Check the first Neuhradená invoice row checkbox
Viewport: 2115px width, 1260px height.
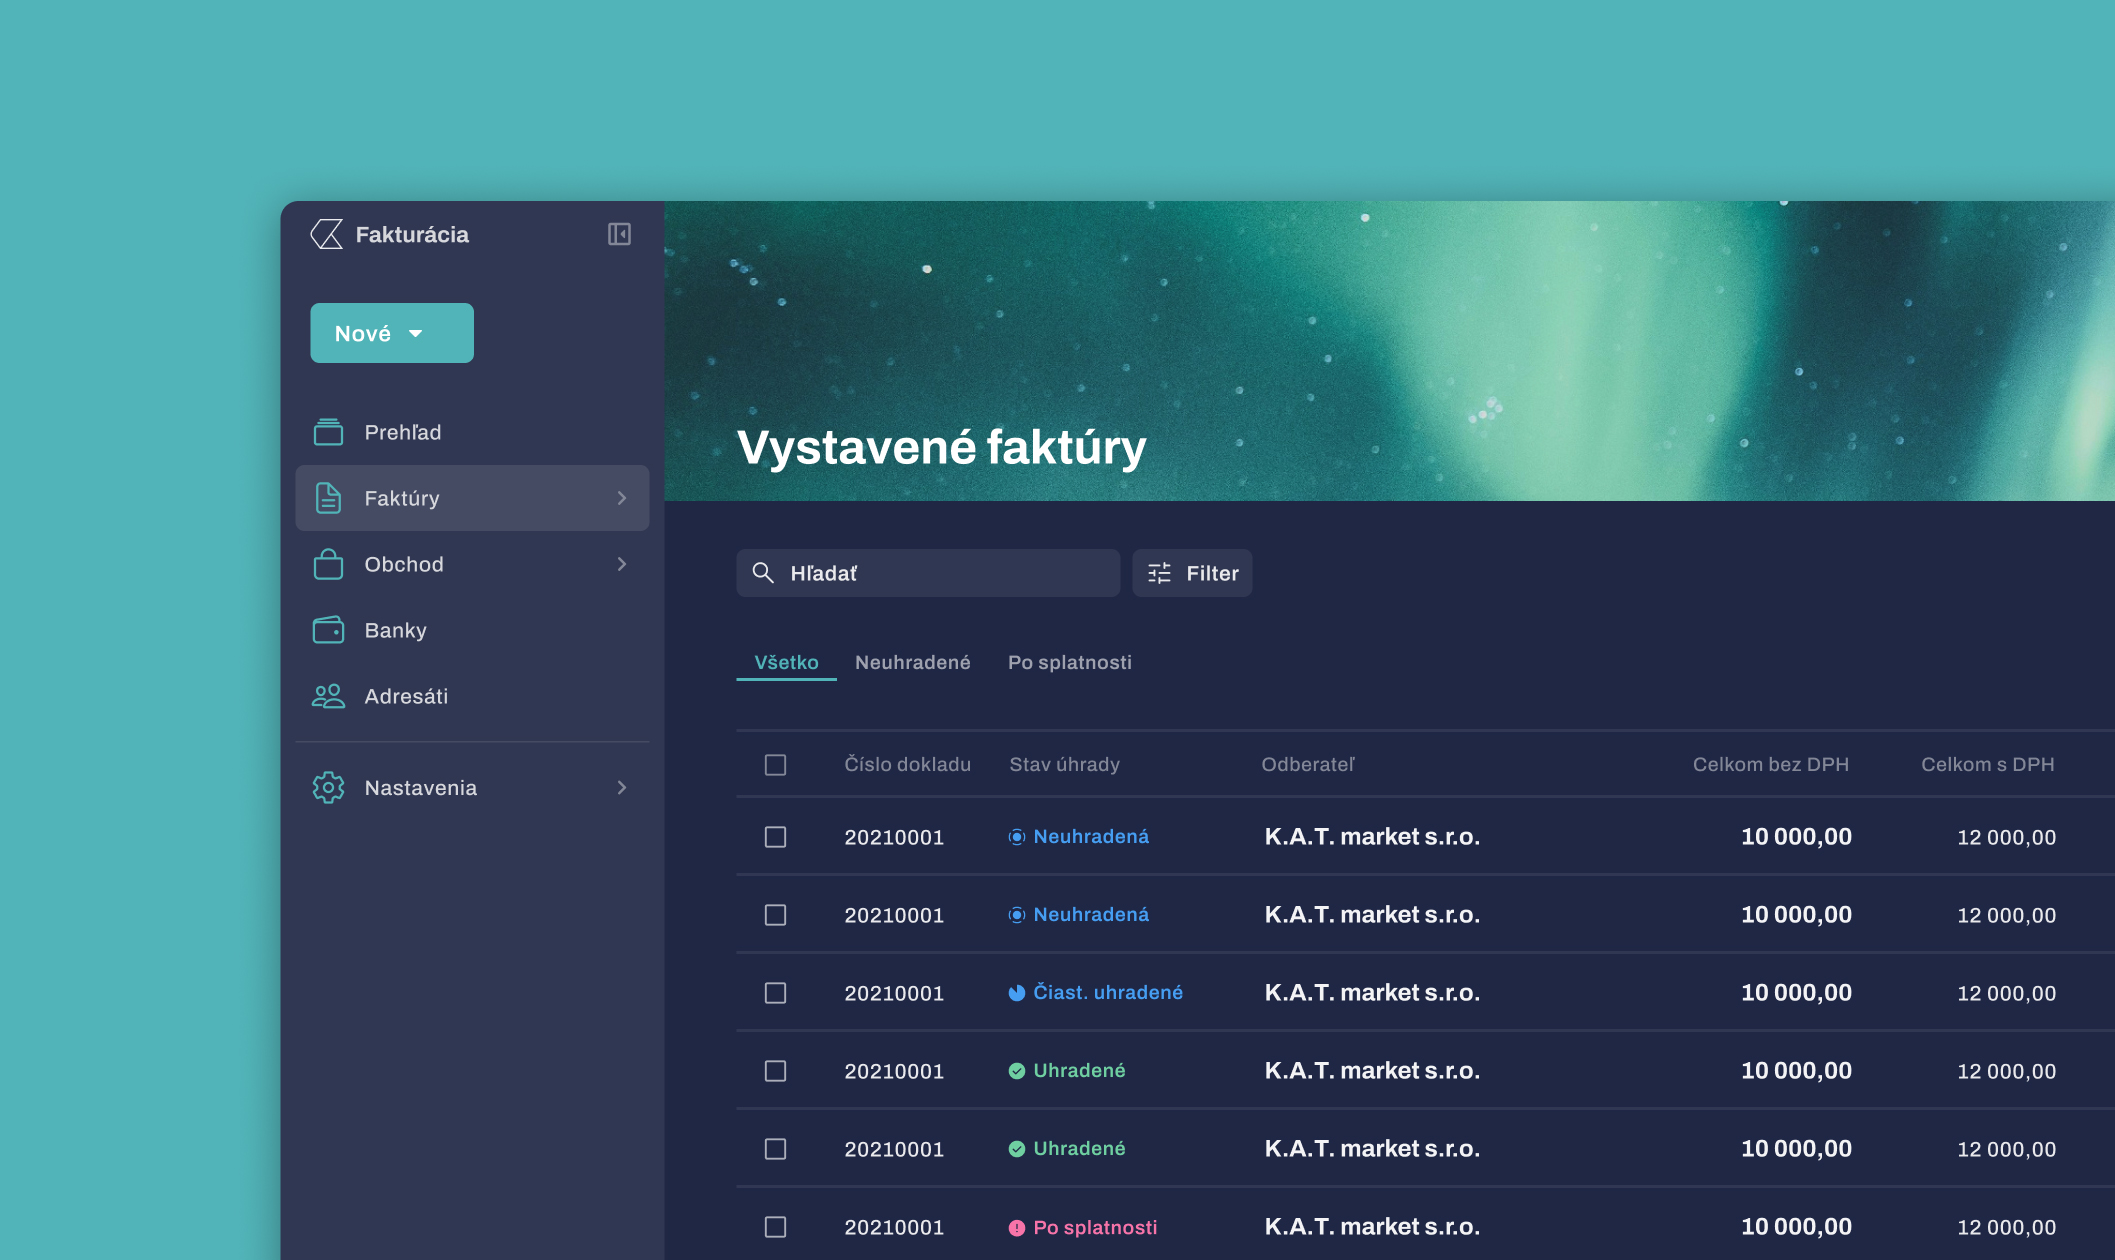point(775,837)
